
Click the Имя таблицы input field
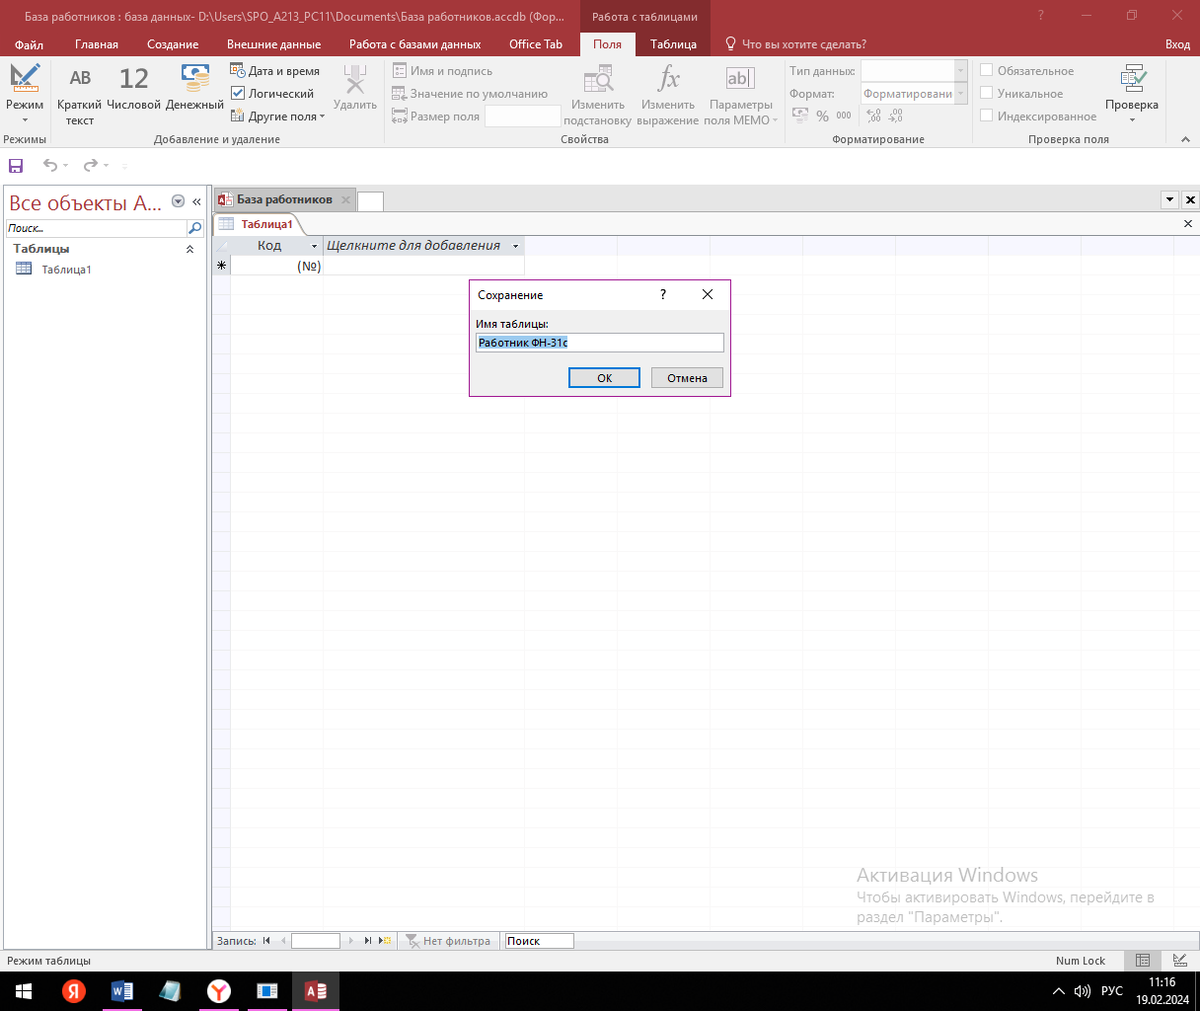pyautogui.click(x=600, y=342)
